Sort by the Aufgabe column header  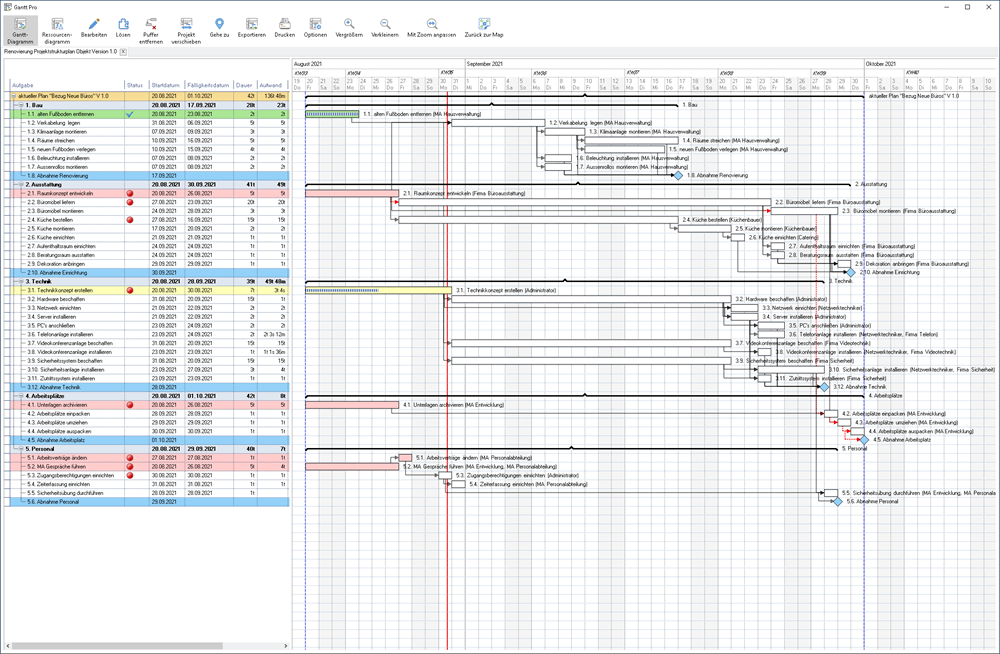click(68, 85)
